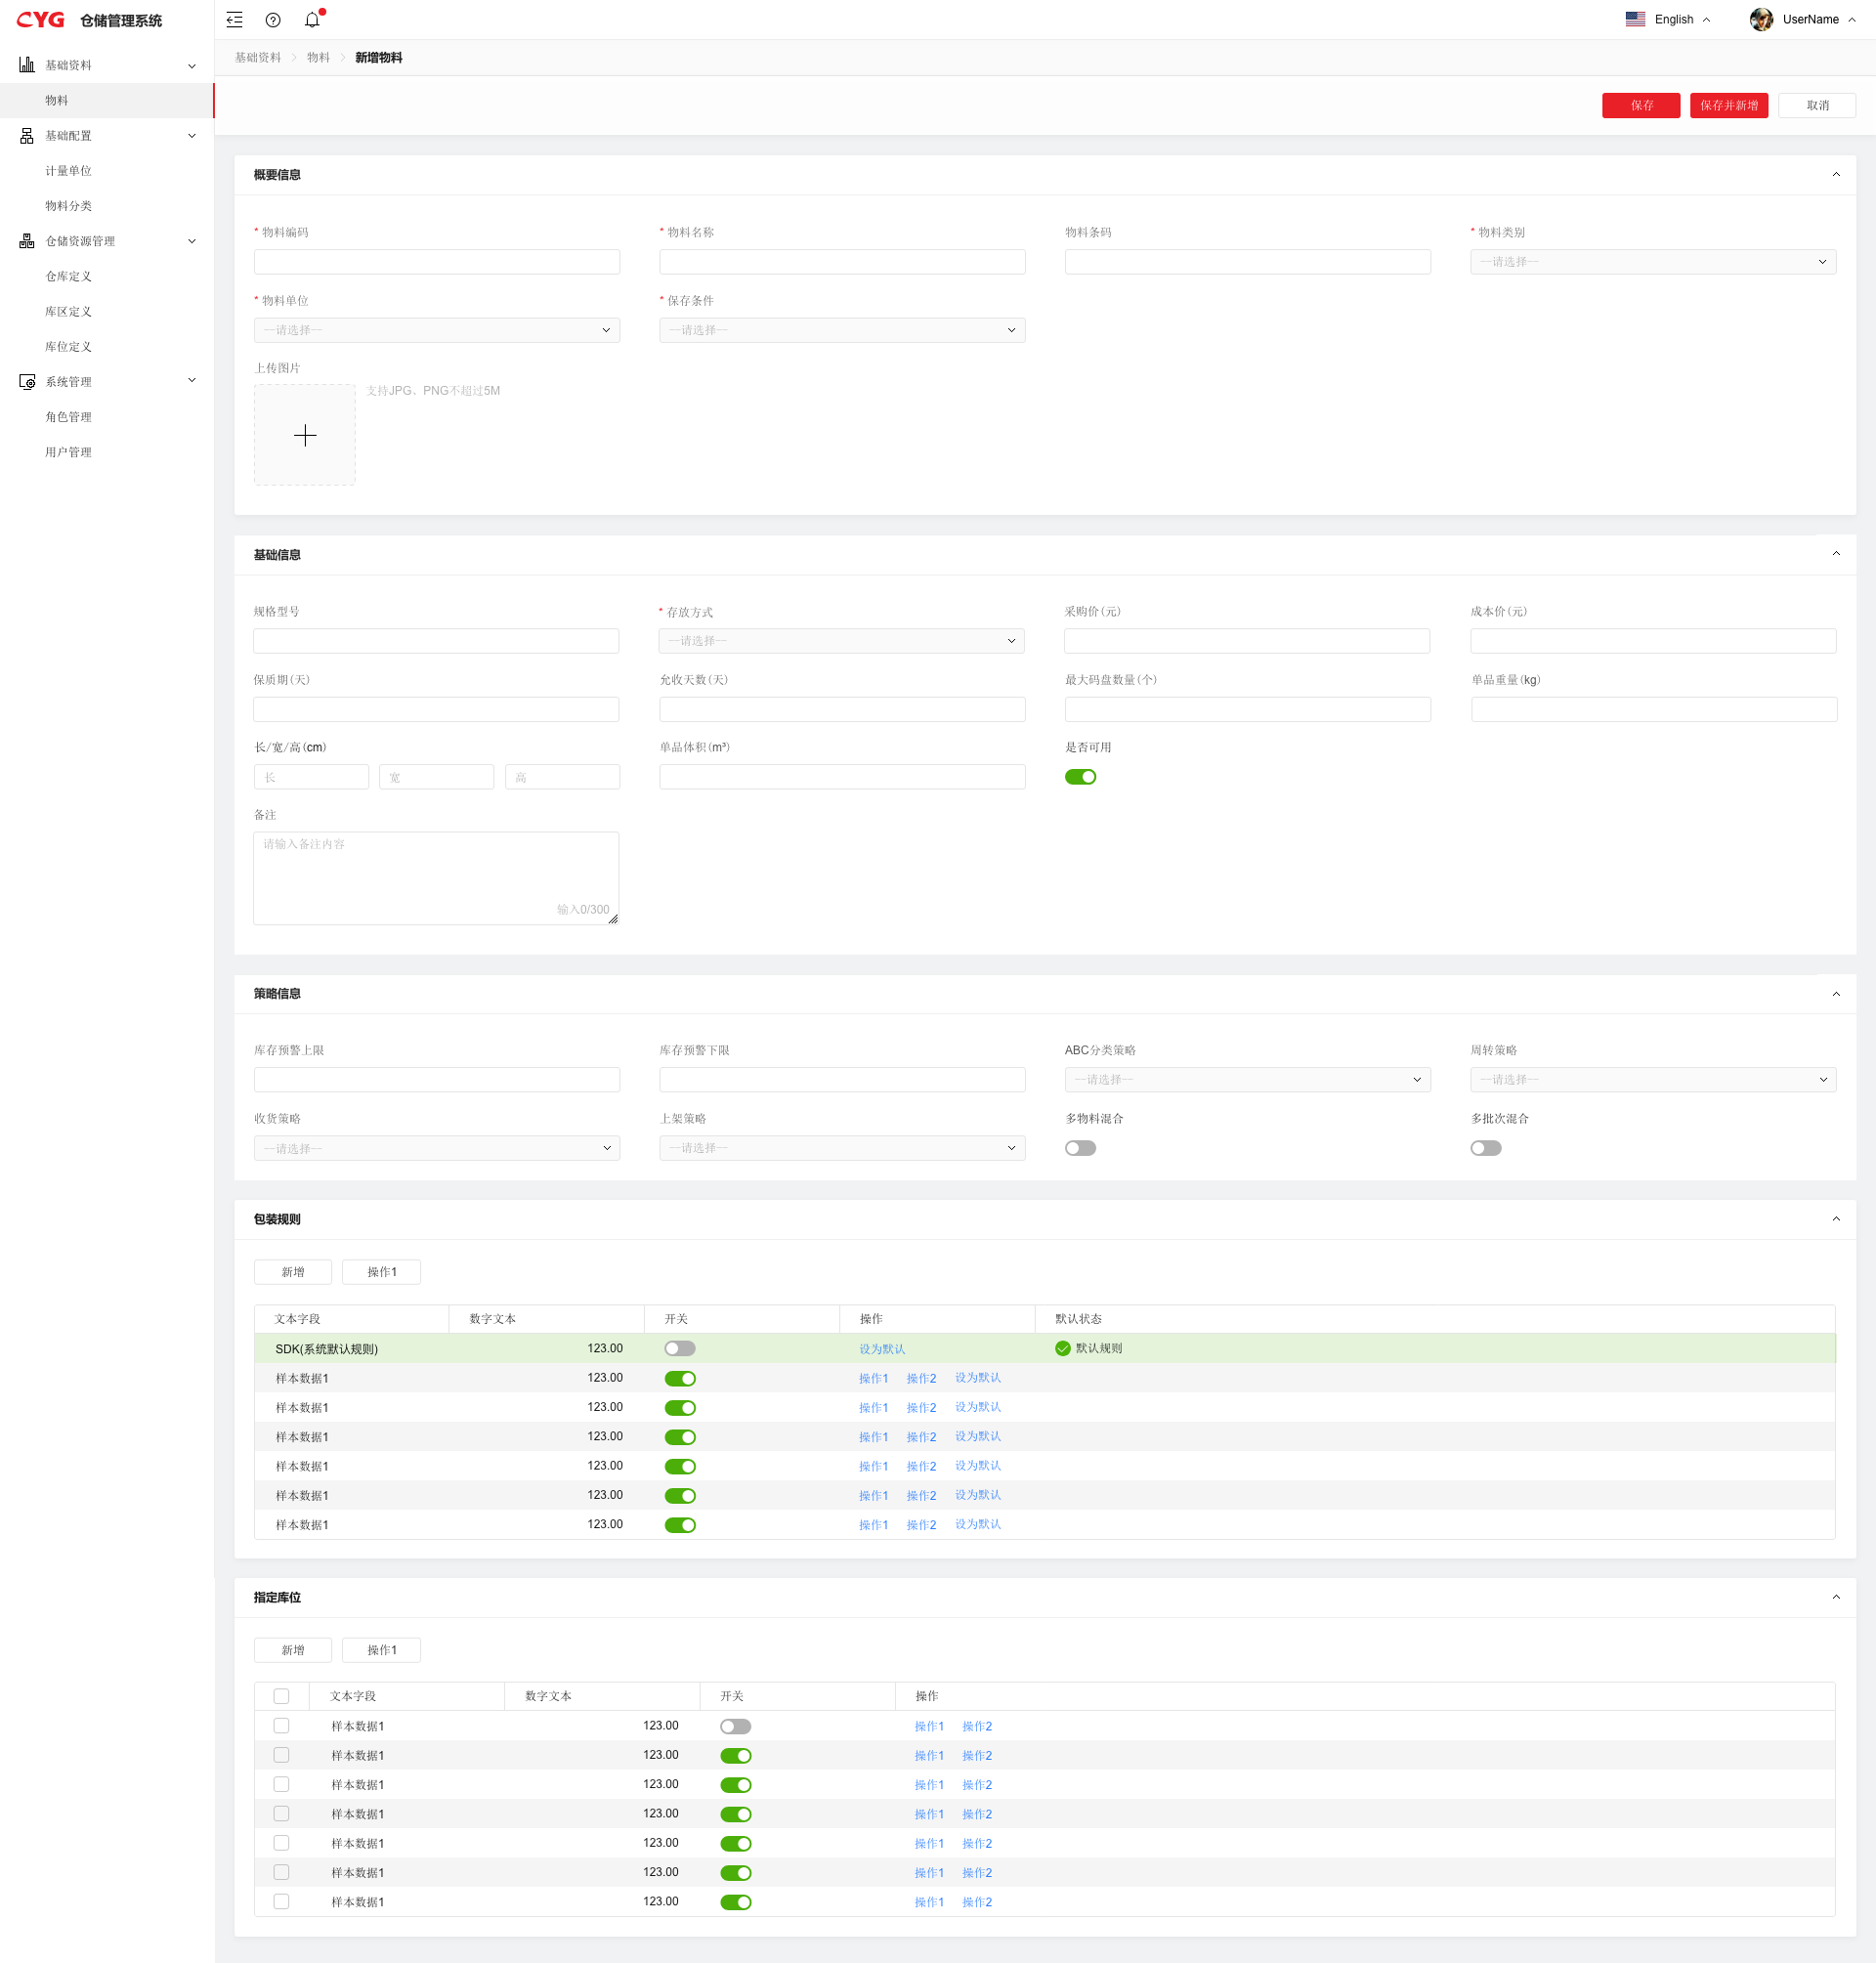The image size is (1876, 1963).
Task: Open the 物料类别 dropdown
Action: 1652,262
